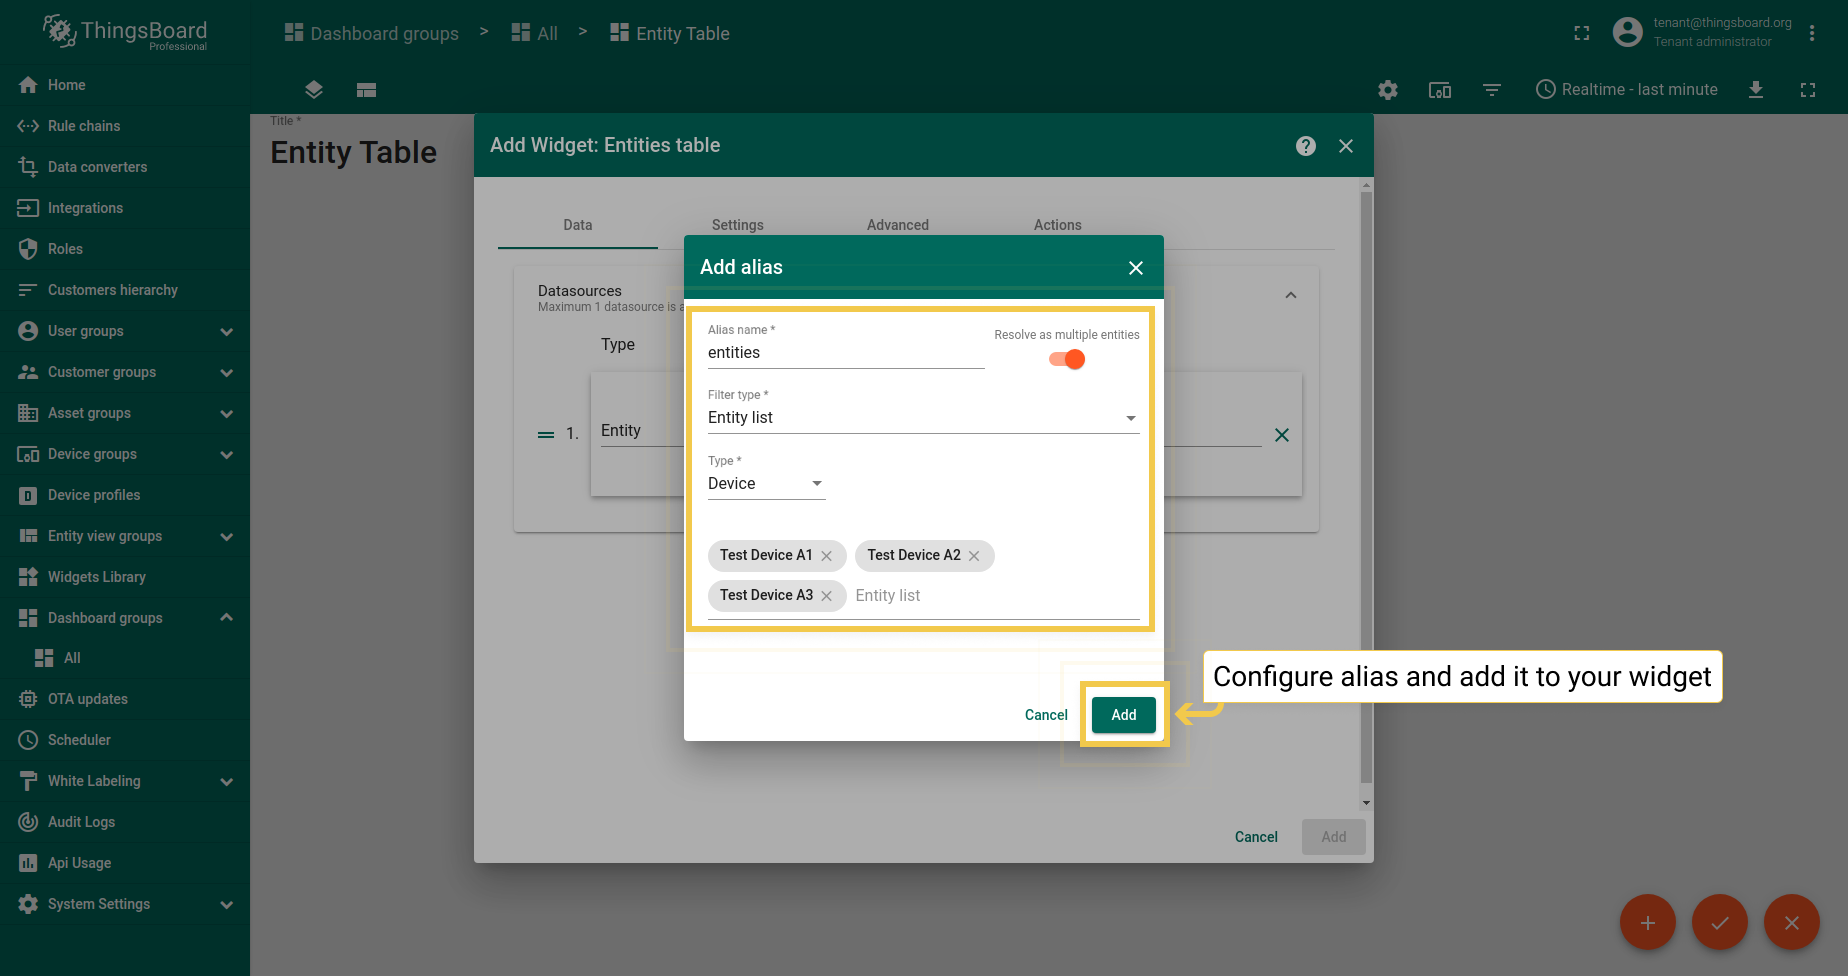Go to Dashboard groups breadcrumb
The image size is (1848, 976).
[x=372, y=33]
